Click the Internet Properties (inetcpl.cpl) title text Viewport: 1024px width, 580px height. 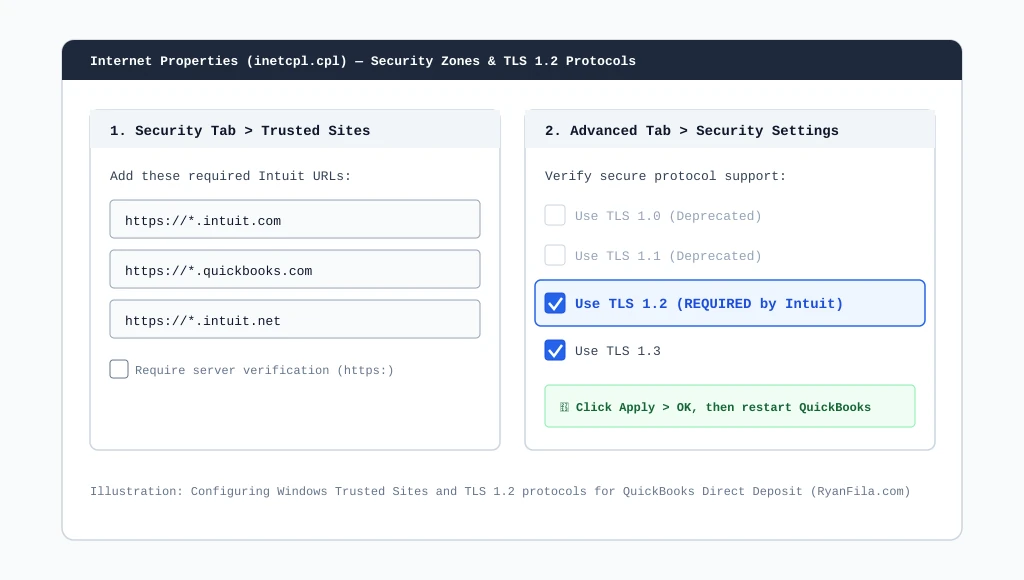pos(362,61)
